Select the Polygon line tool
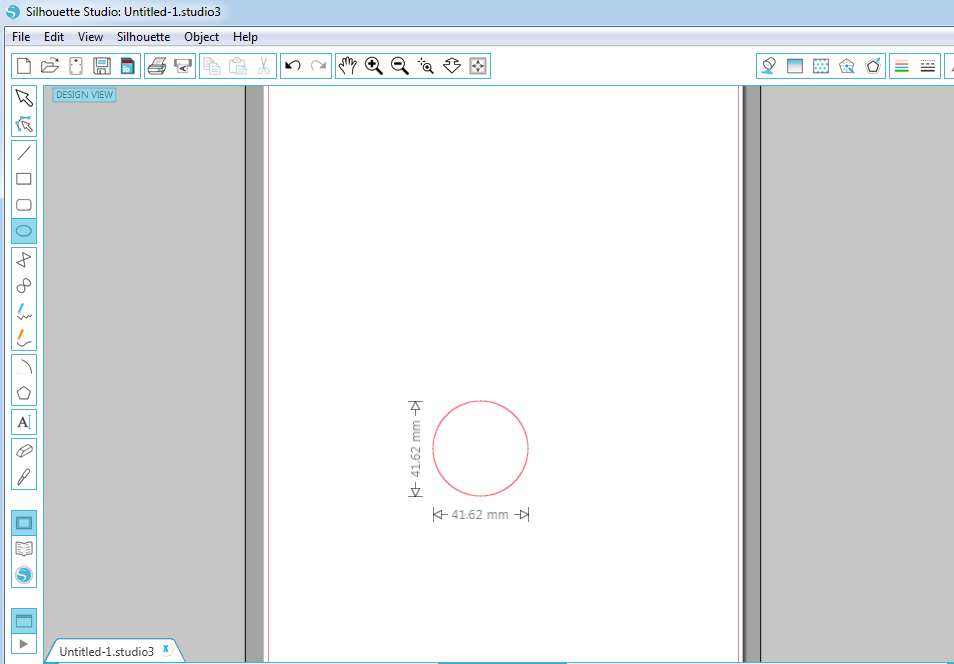The width and height of the screenshot is (954, 664). pos(24,260)
